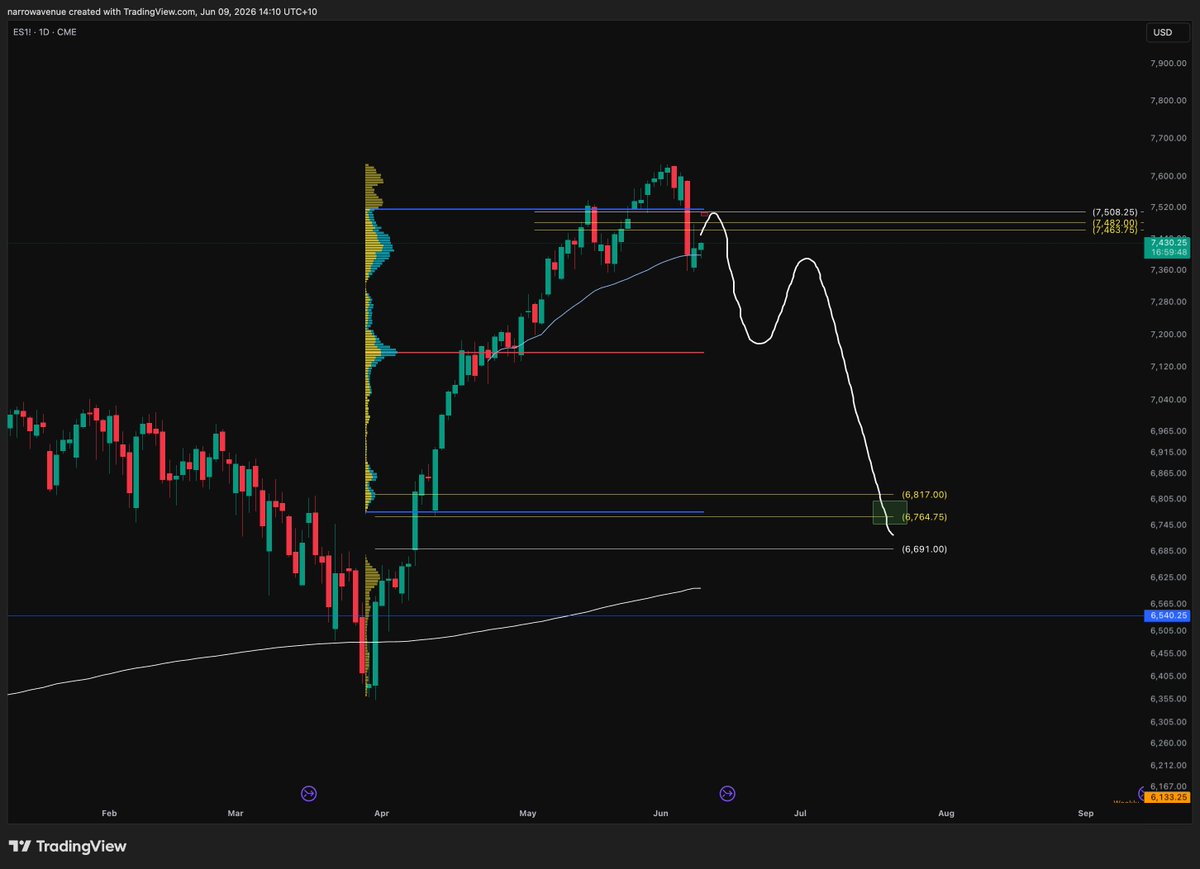Screen dimensions: 1200x869
Task: Click the 6,212.00 price axis label
Action: [1168, 765]
